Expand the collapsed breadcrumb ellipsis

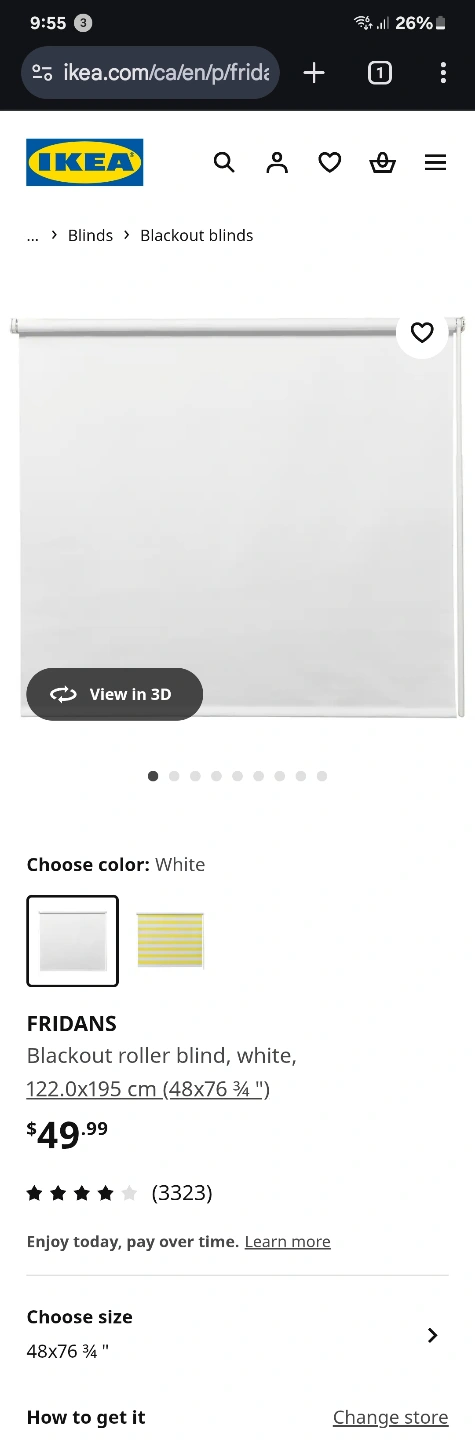point(33,236)
